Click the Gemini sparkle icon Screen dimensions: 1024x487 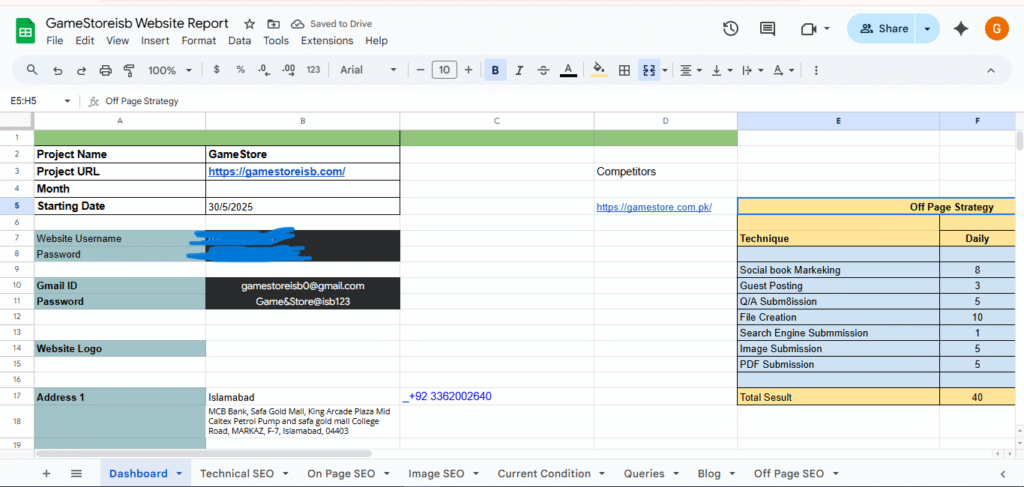[x=961, y=28]
